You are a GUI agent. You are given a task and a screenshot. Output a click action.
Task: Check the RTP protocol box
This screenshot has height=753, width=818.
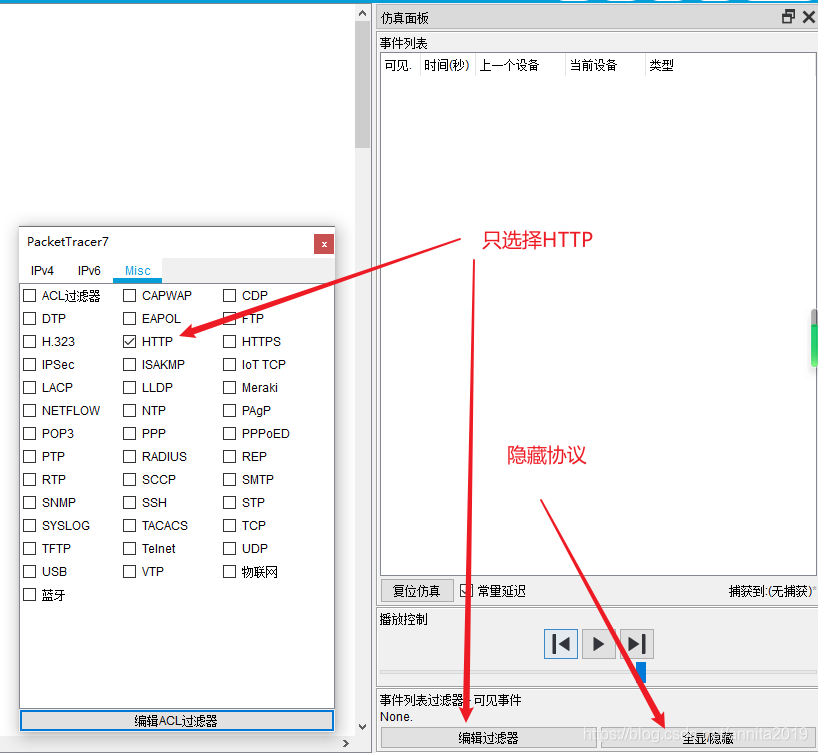pos(30,479)
